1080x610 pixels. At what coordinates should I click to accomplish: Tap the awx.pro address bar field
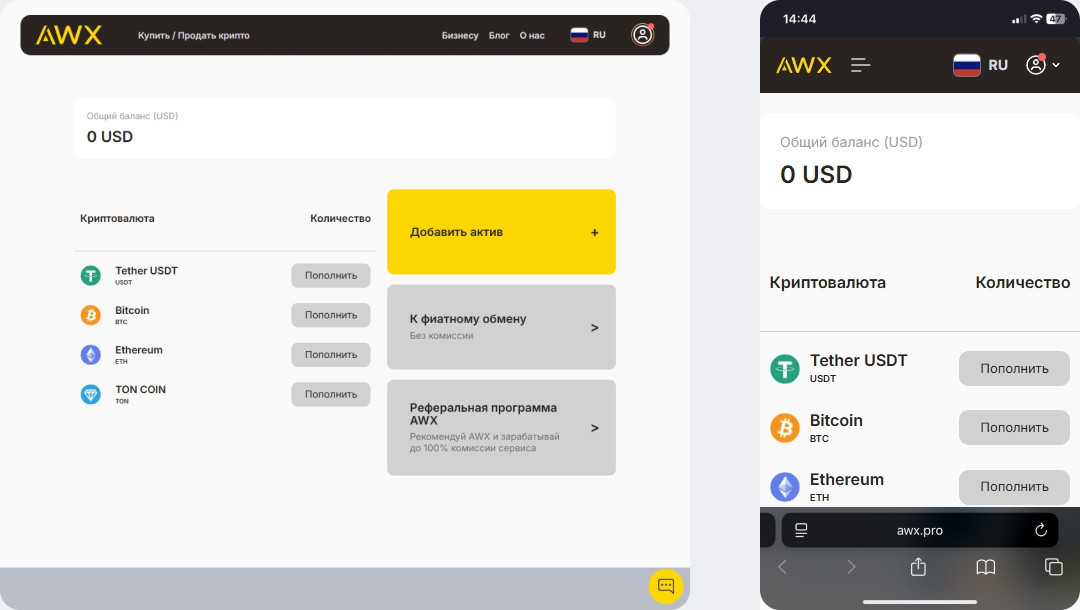919,530
